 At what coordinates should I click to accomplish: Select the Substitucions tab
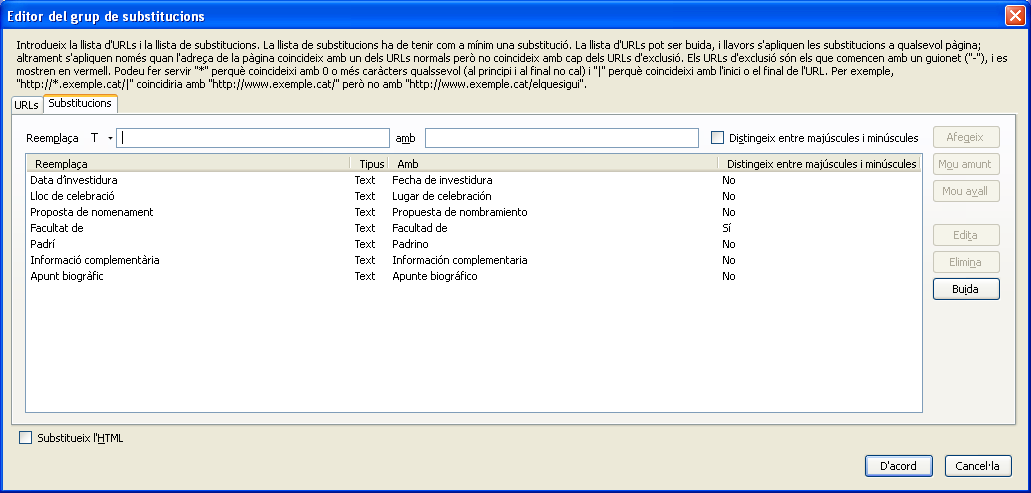pos(80,104)
